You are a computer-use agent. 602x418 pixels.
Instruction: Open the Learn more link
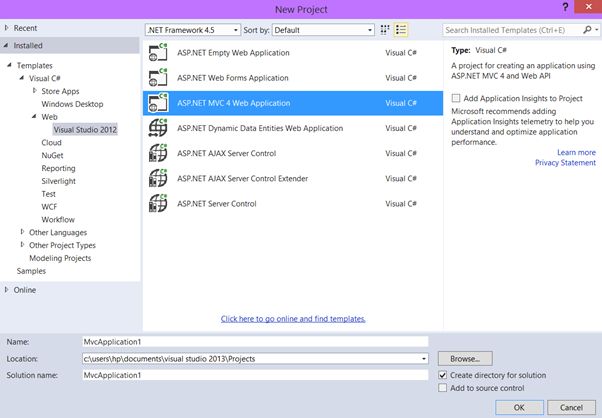(x=576, y=152)
